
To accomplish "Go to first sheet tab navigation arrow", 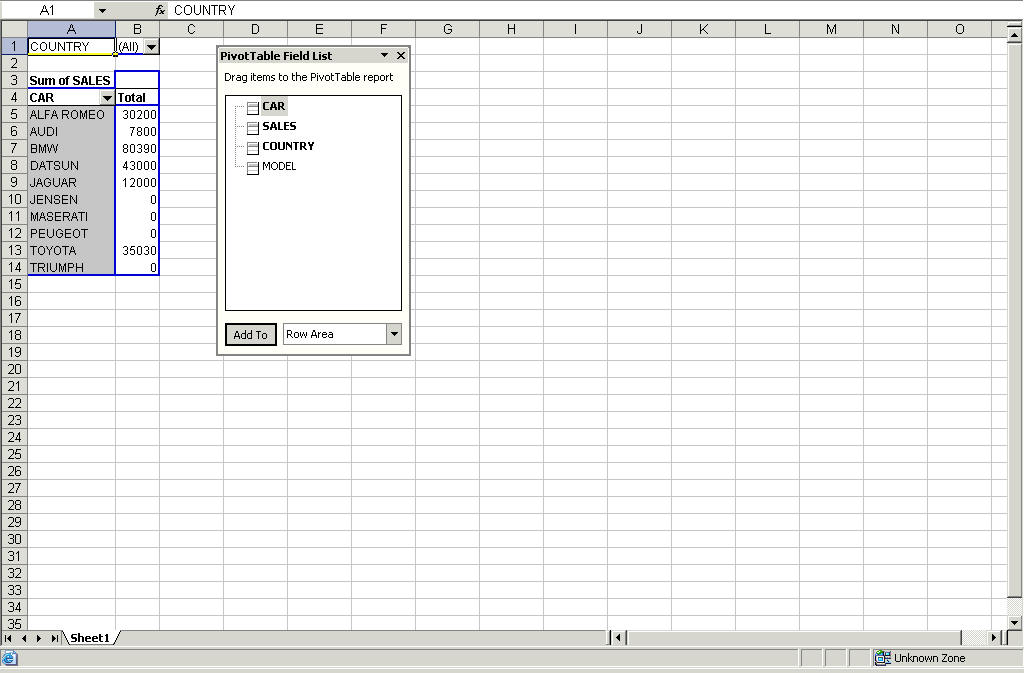I will click(8, 638).
